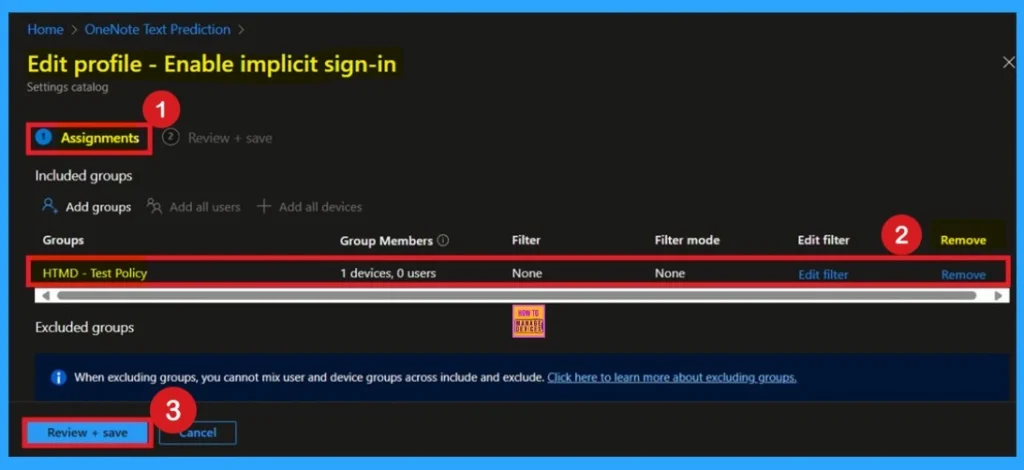Screen dimensions: 1024x470
Task: Select the Assignments step tab
Action: (x=89, y=138)
